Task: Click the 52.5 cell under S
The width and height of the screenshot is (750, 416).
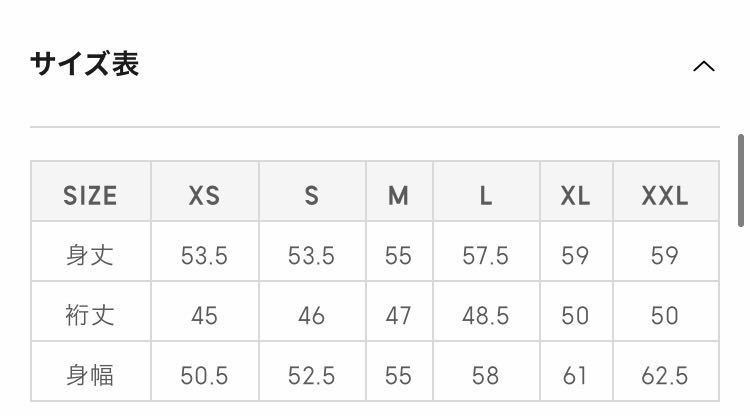Action: [311, 375]
